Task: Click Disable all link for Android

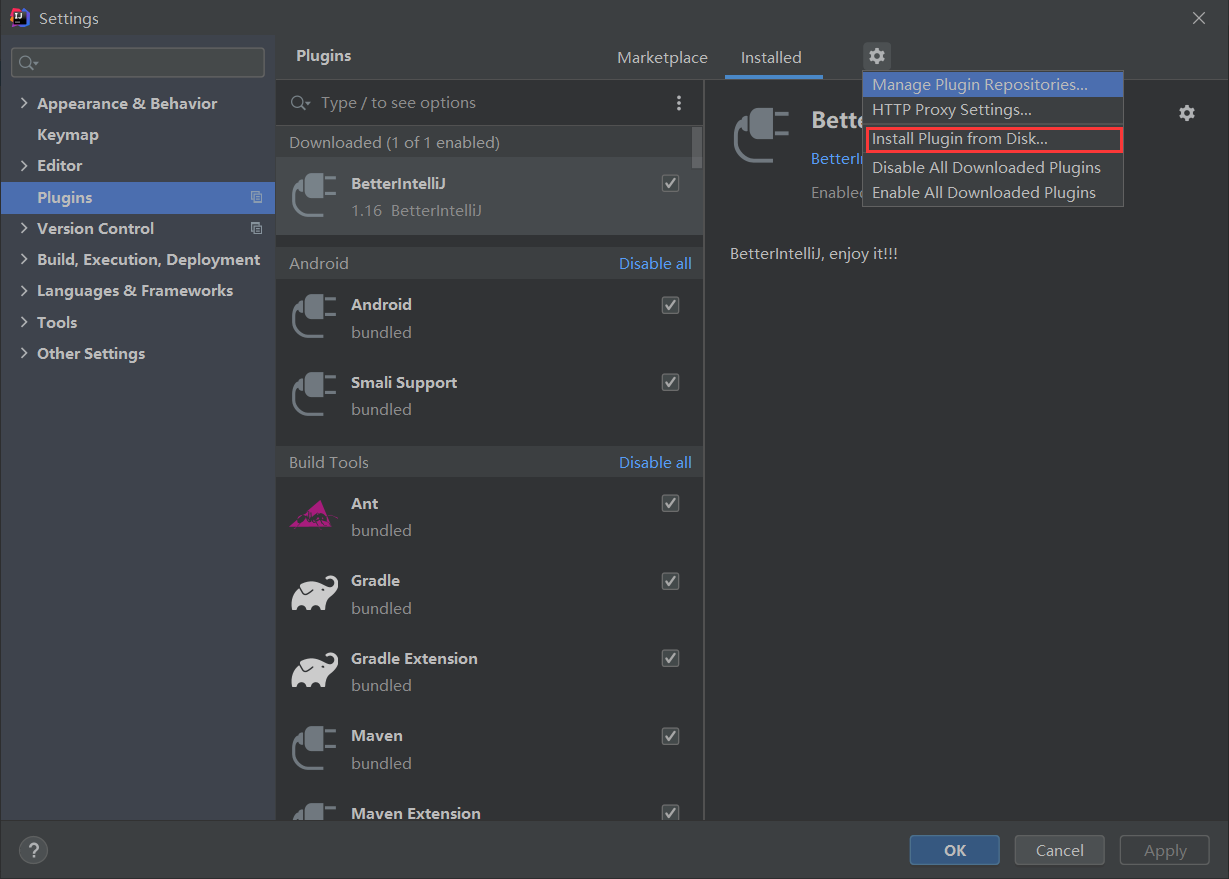Action: pos(655,264)
